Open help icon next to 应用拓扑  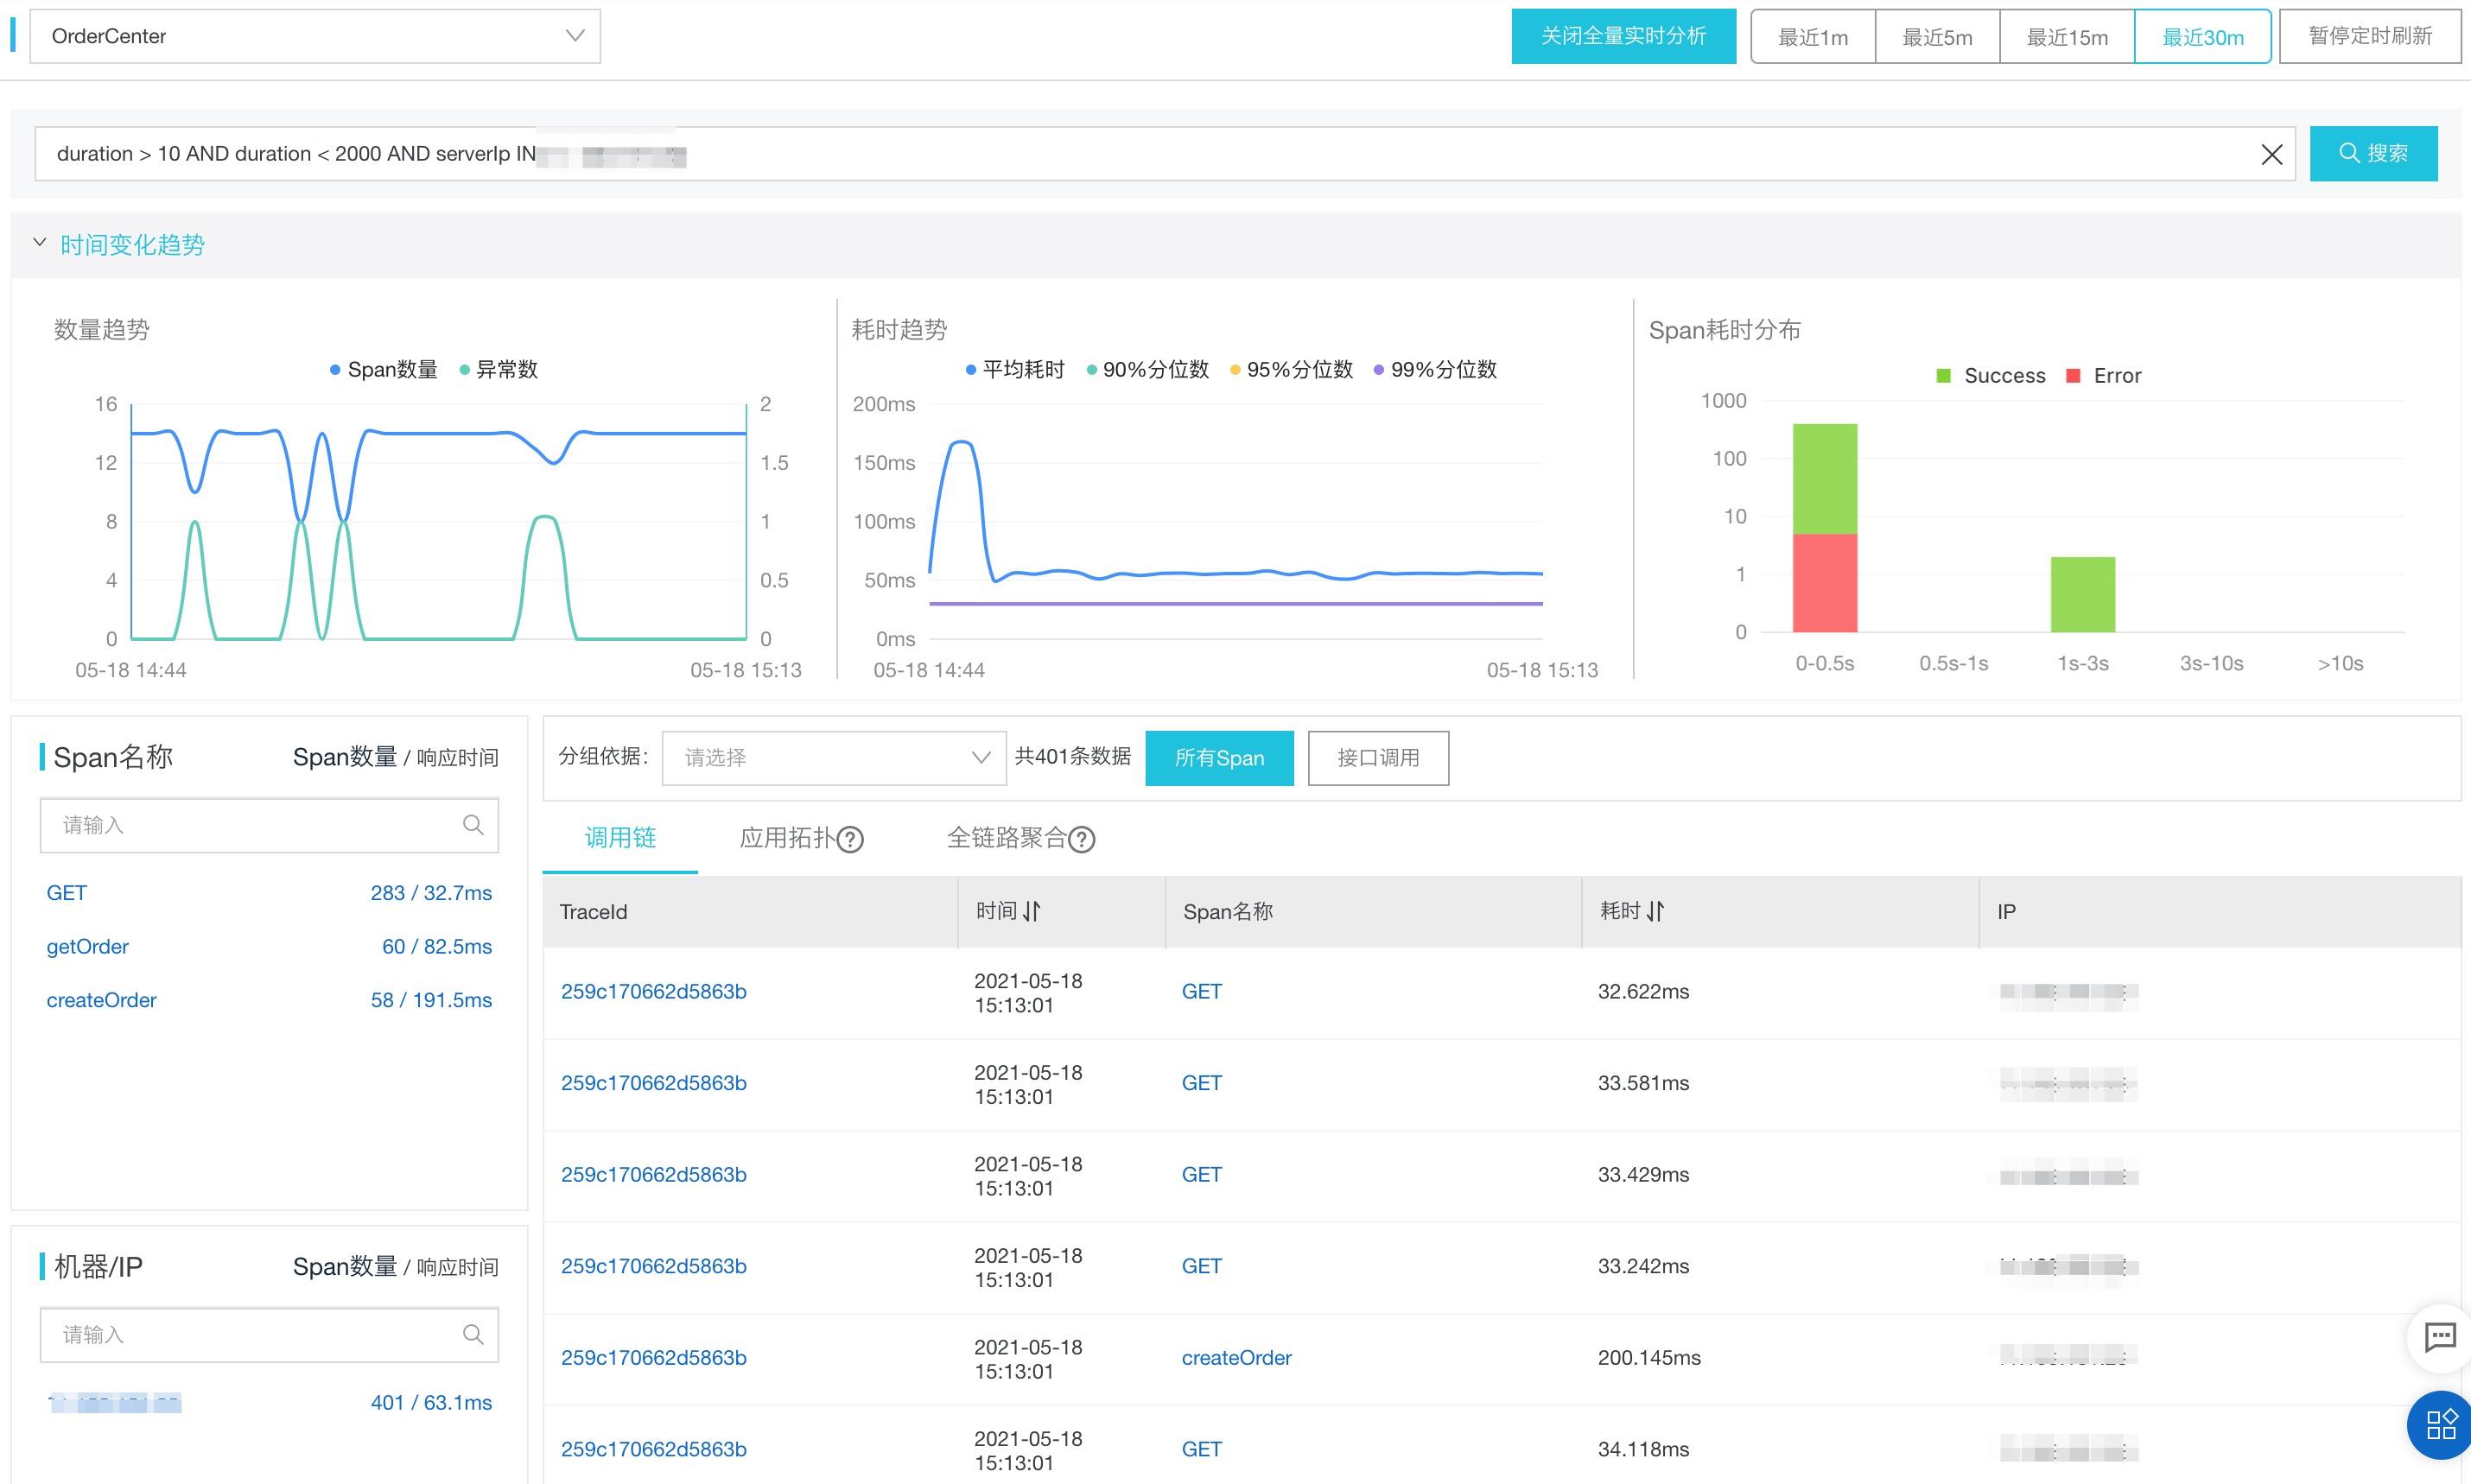point(850,839)
